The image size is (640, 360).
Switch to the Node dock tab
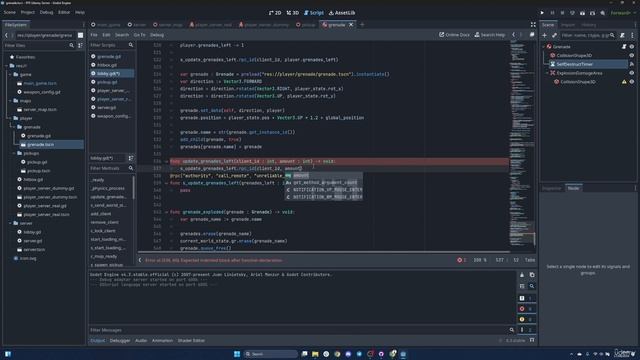(x=573, y=188)
